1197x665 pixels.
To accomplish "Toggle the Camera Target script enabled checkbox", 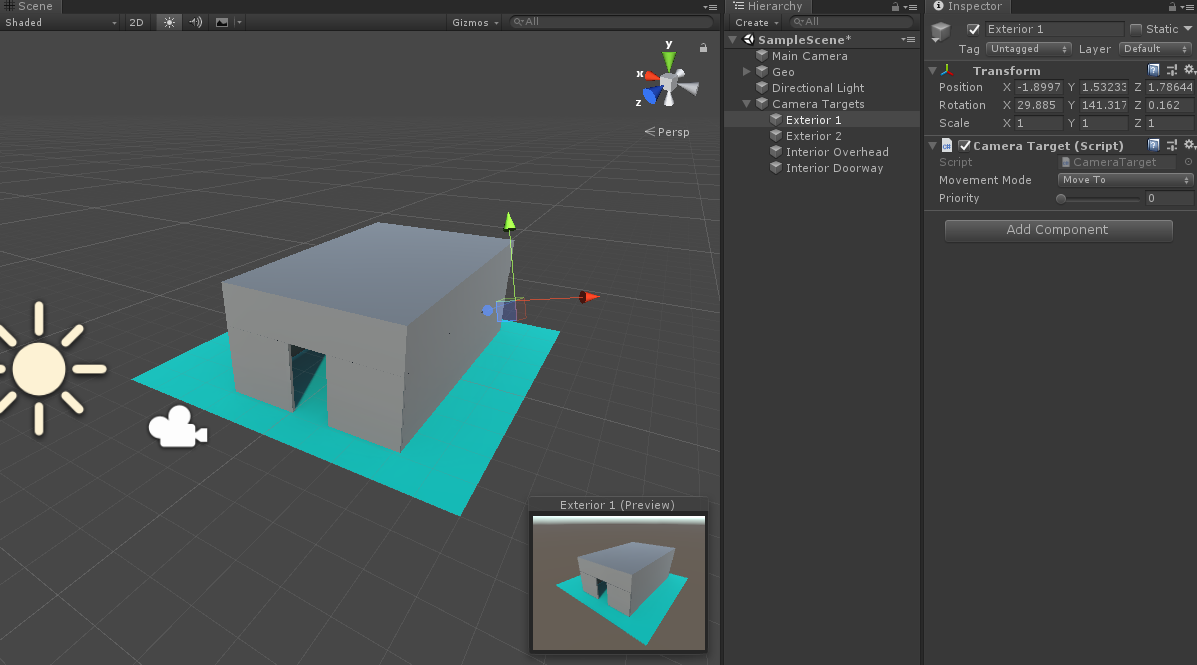I will pyautogui.click(x=965, y=145).
